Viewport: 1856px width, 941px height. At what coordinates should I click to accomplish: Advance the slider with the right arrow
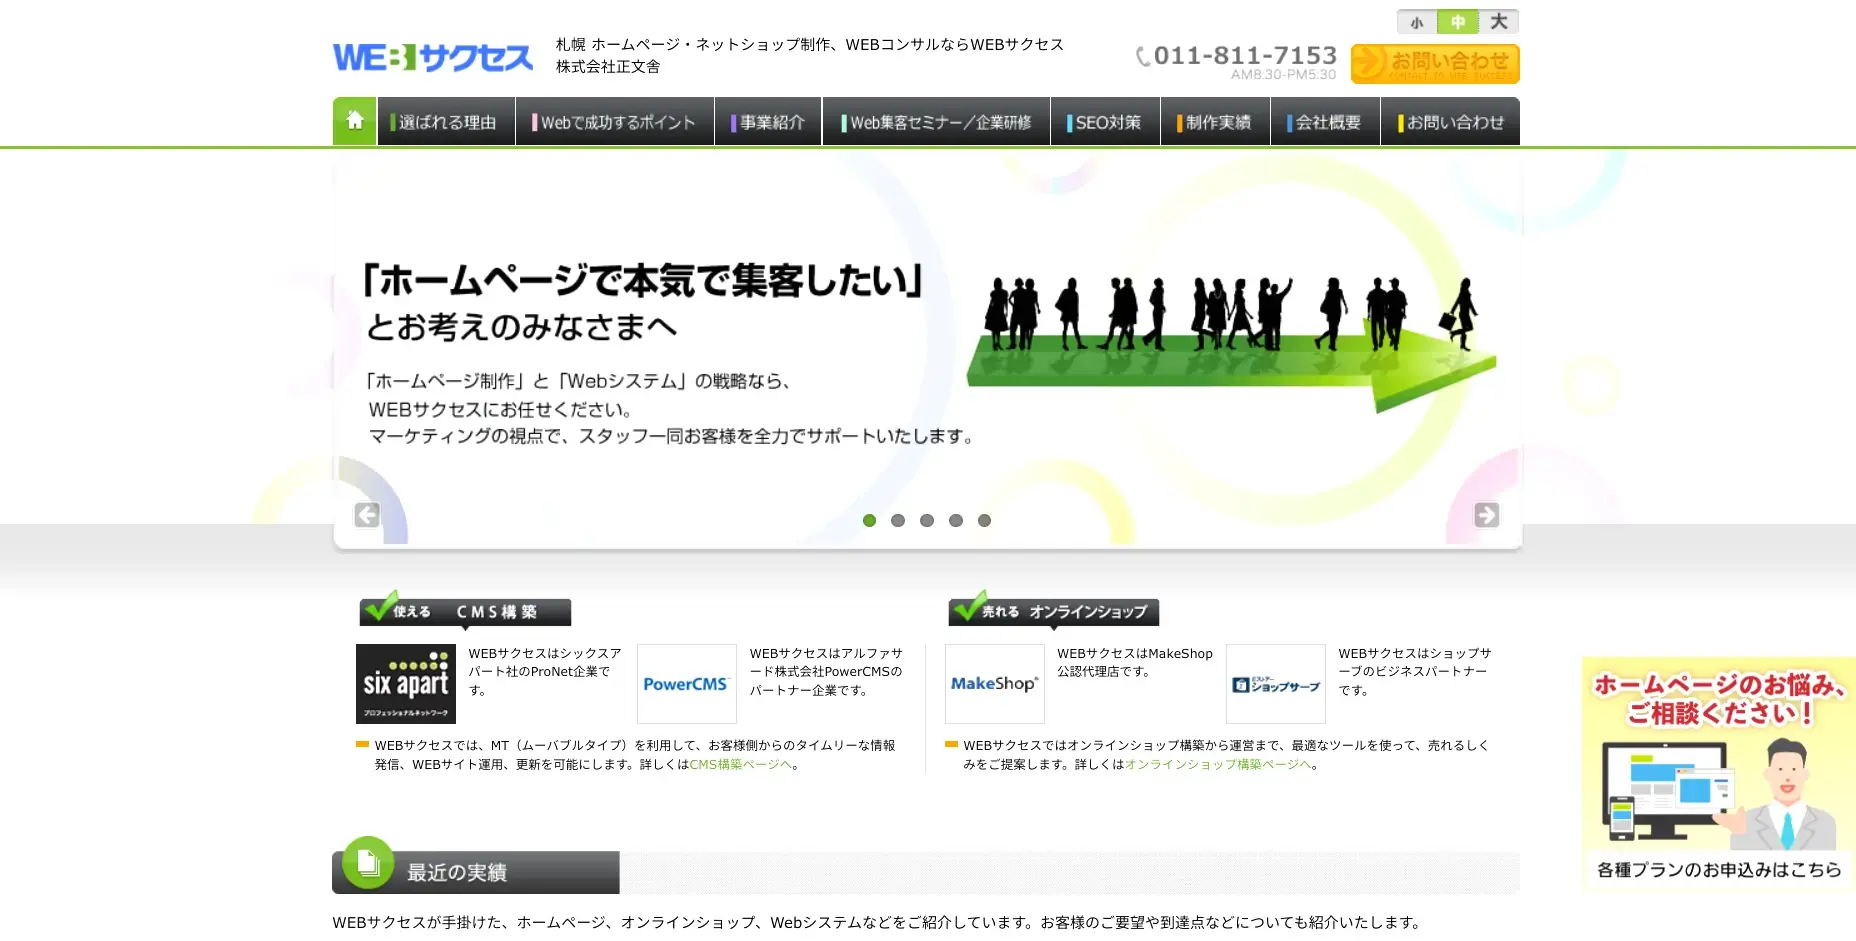pyautogui.click(x=1487, y=515)
